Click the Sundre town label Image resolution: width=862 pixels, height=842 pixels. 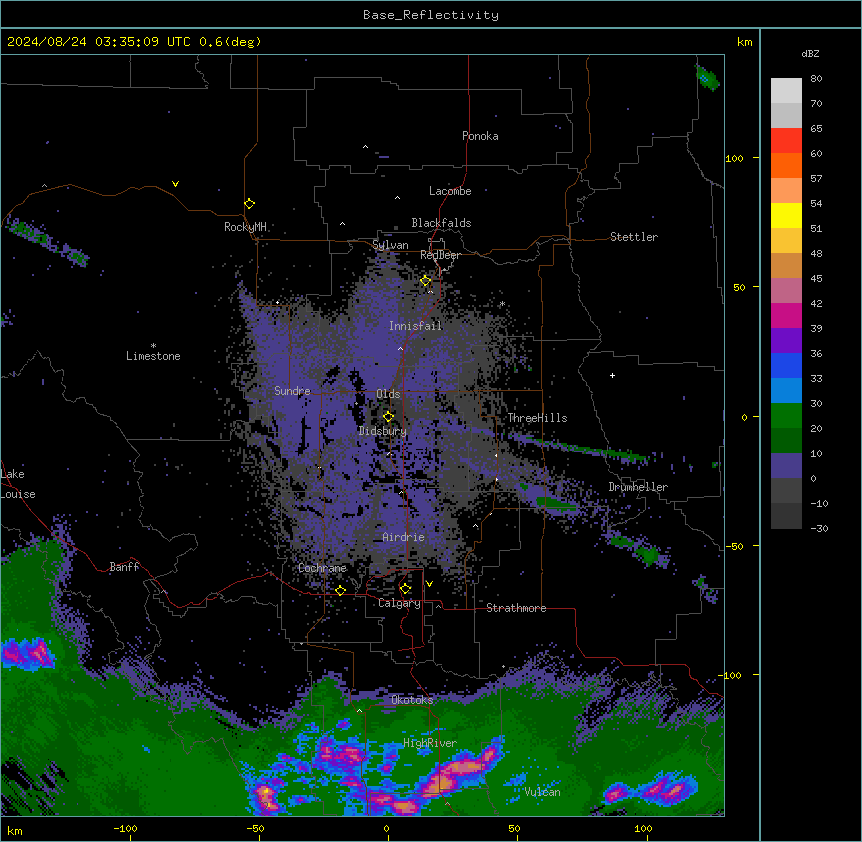coord(292,391)
